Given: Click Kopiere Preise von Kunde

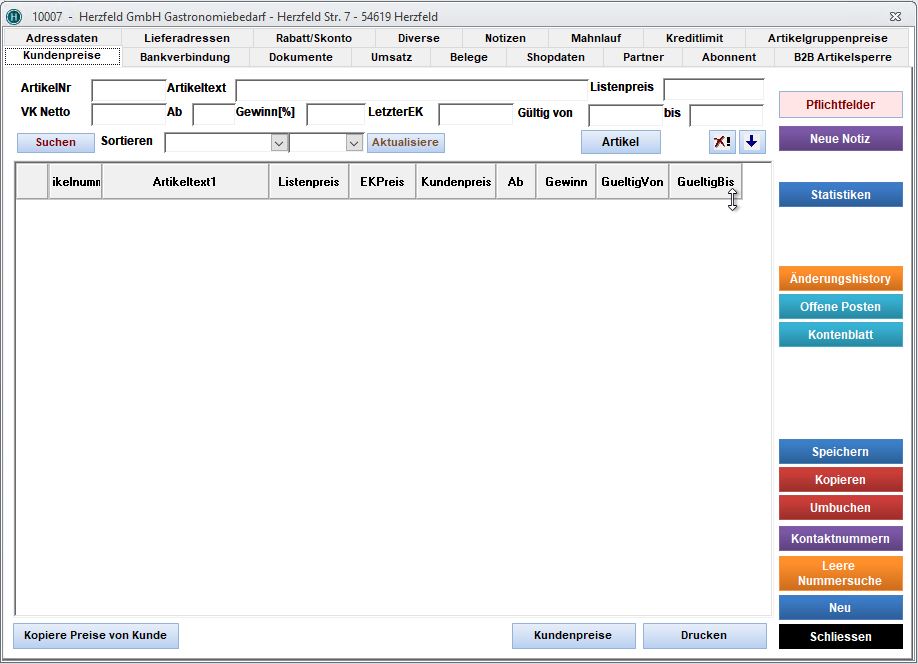Looking at the screenshot, I should pyautogui.click(x=96, y=635).
